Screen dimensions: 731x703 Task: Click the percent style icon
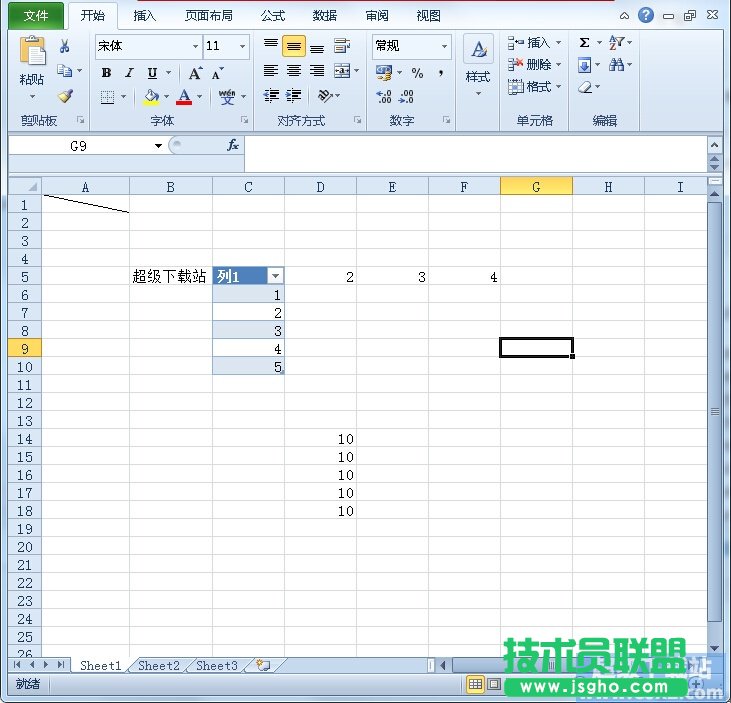point(417,73)
